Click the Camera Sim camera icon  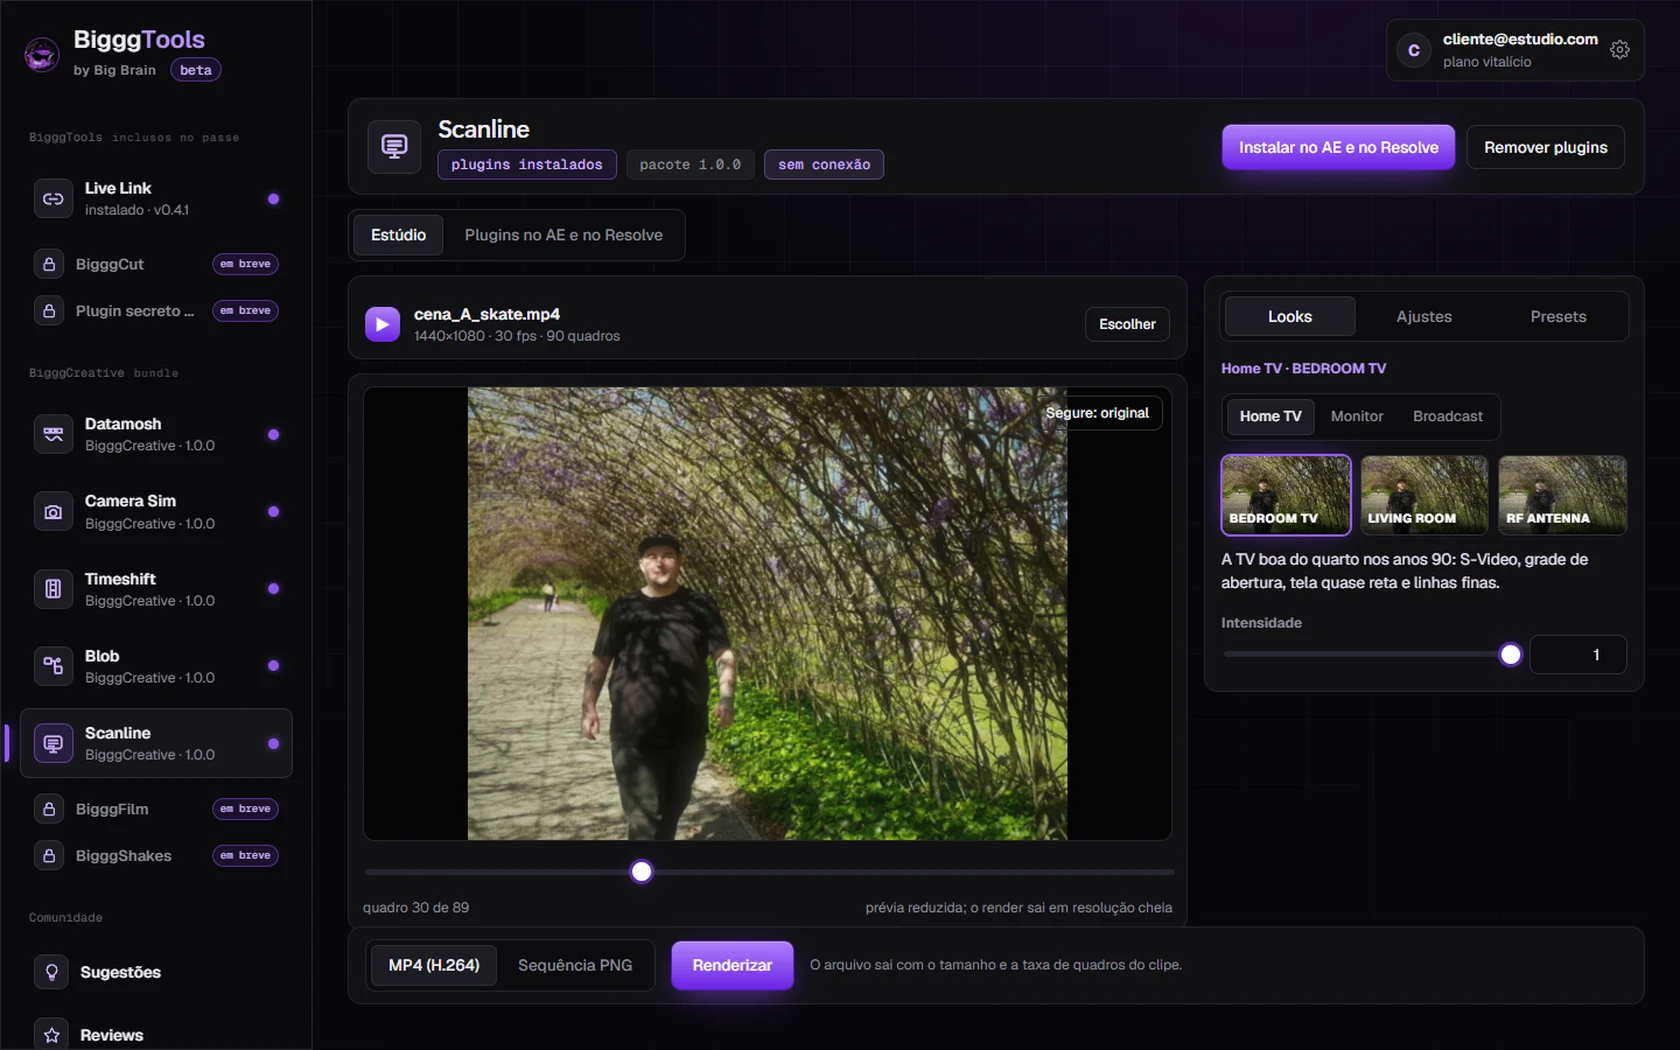pos(53,512)
